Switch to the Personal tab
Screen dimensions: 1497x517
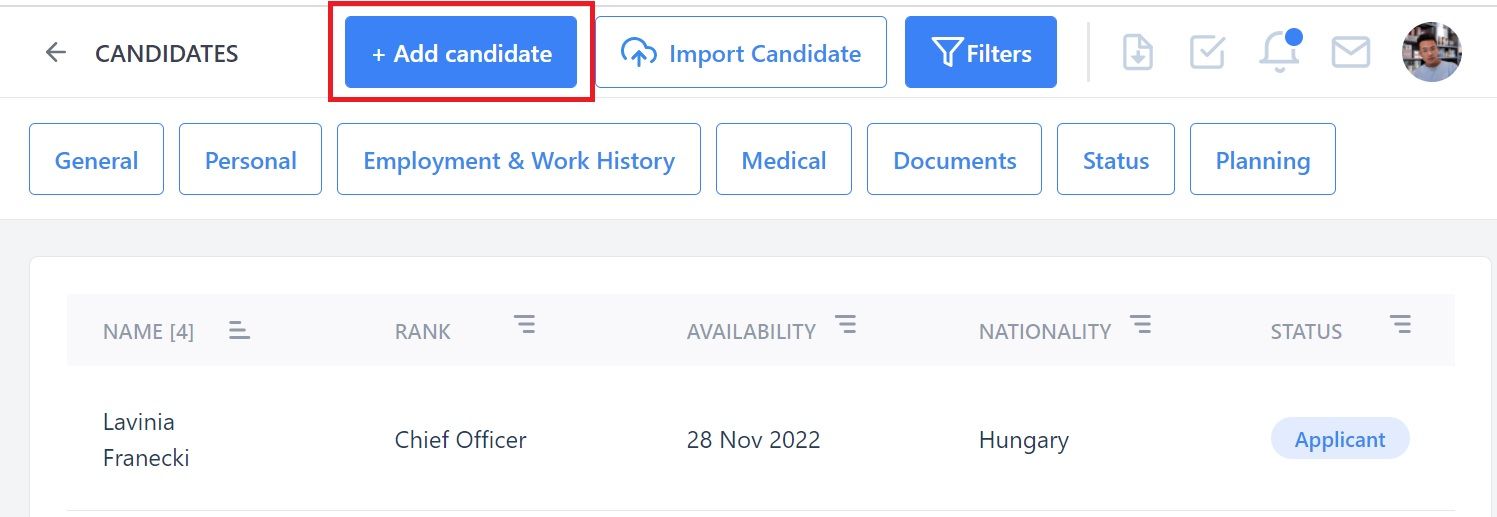pyautogui.click(x=250, y=159)
